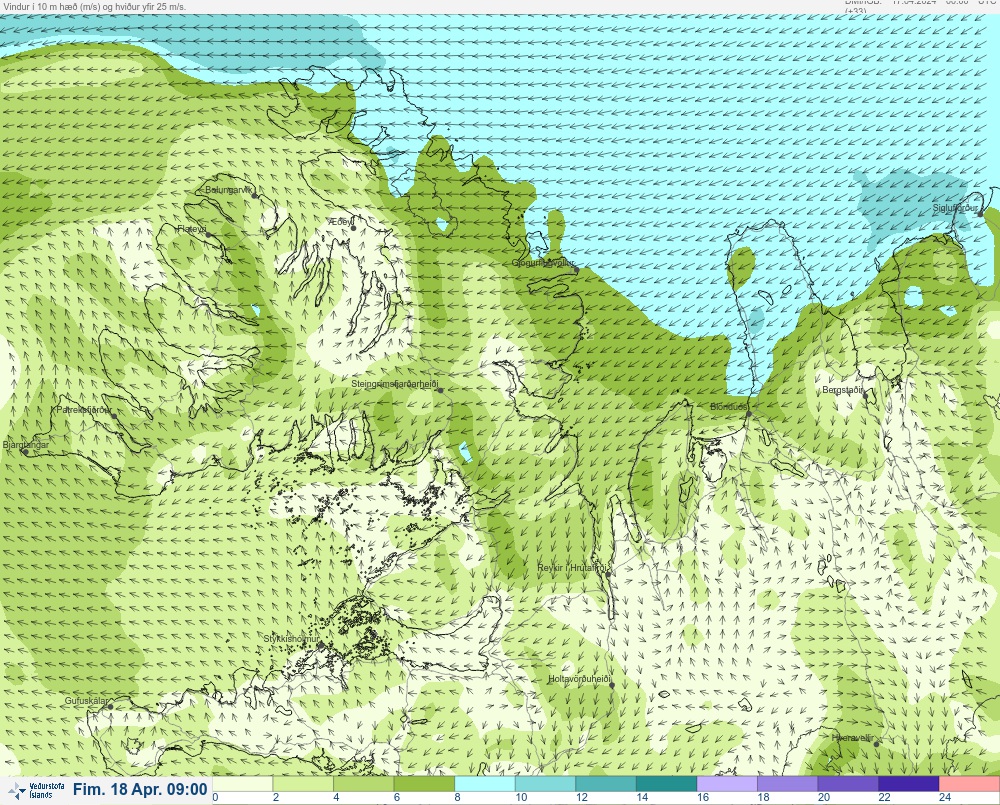Pick the 18–20 m/s purple legend swatch

788,783
